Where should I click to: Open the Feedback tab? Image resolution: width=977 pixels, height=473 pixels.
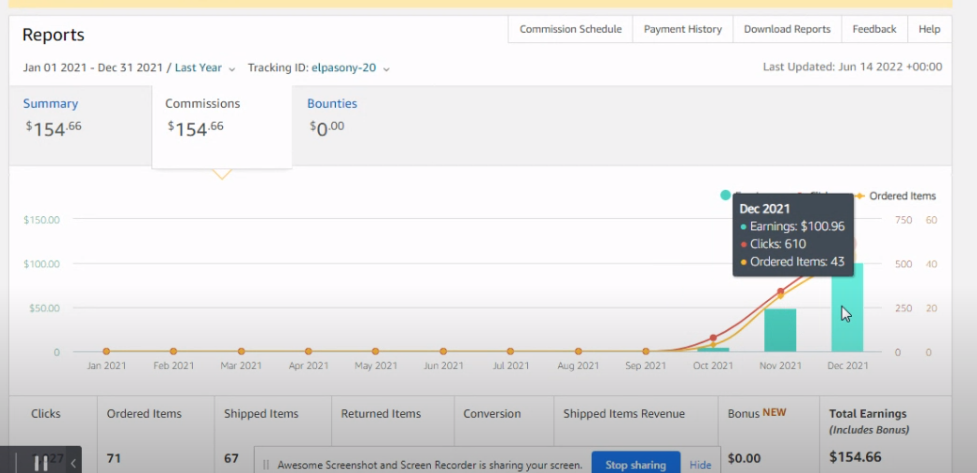point(874,29)
